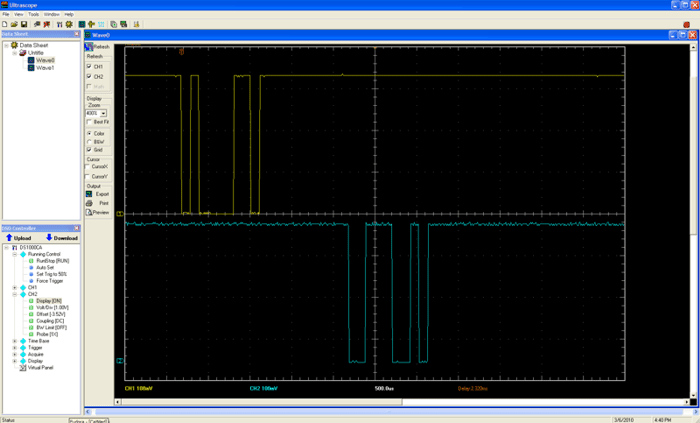Image resolution: width=700 pixels, height=423 pixels.
Task: Select the B&W display radio button
Action: (89, 141)
